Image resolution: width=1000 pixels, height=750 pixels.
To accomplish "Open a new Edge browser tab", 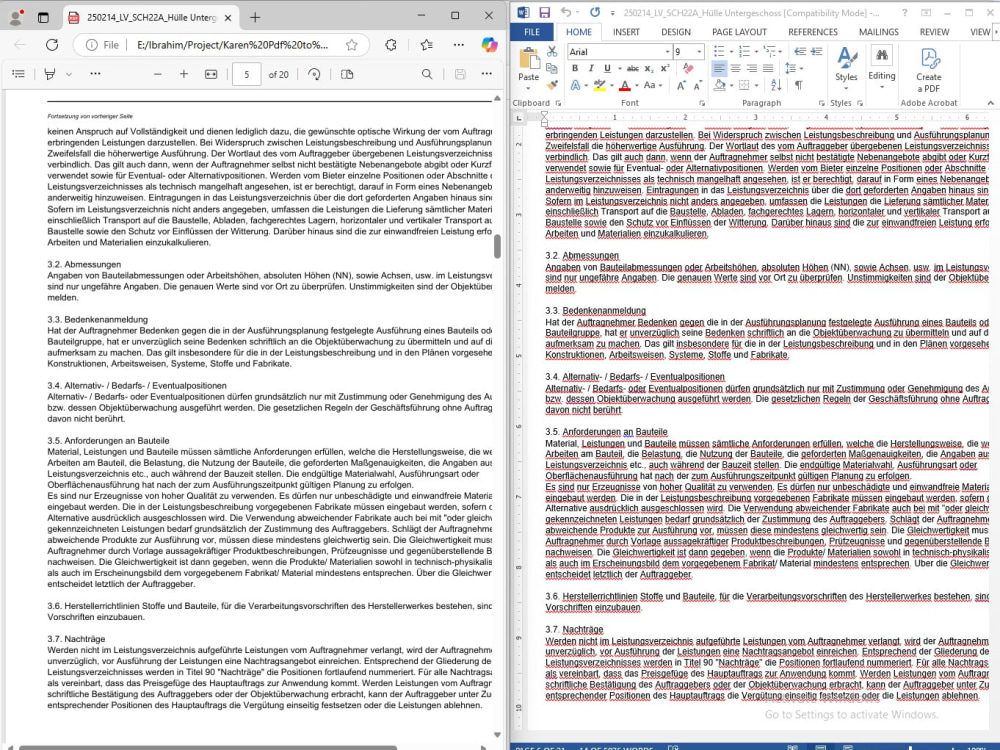I will 255,17.
